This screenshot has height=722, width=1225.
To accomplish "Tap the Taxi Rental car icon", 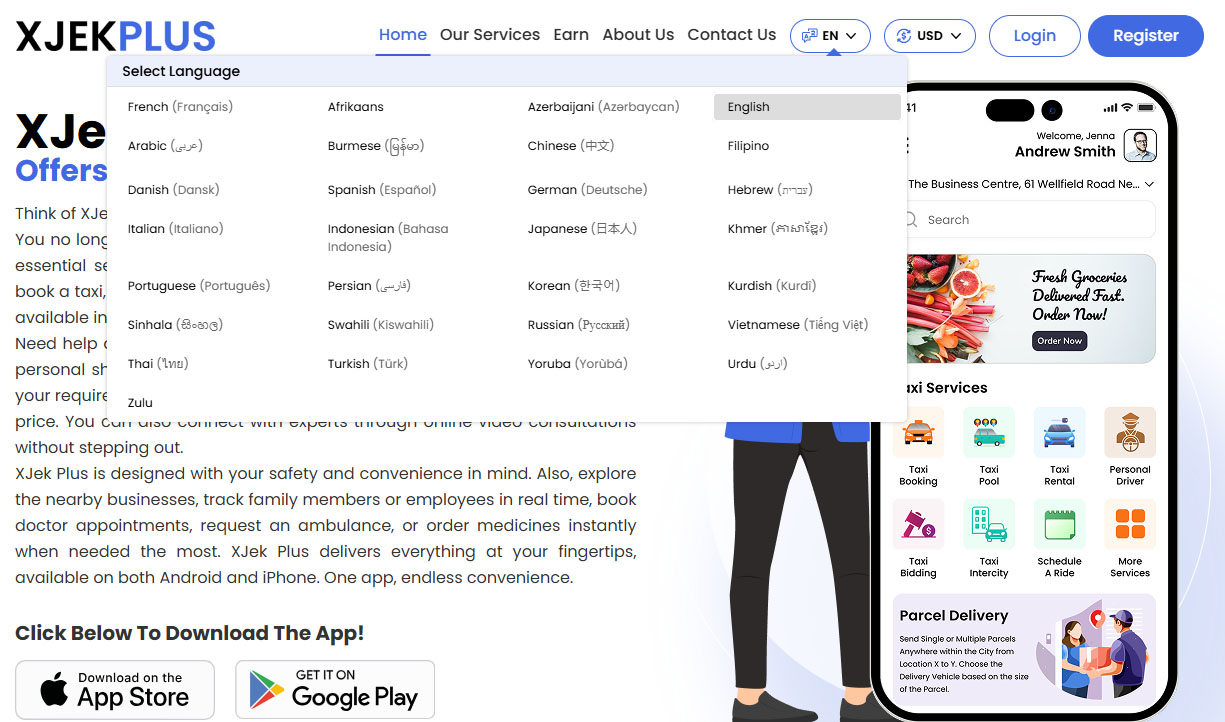I will (1059, 434).
